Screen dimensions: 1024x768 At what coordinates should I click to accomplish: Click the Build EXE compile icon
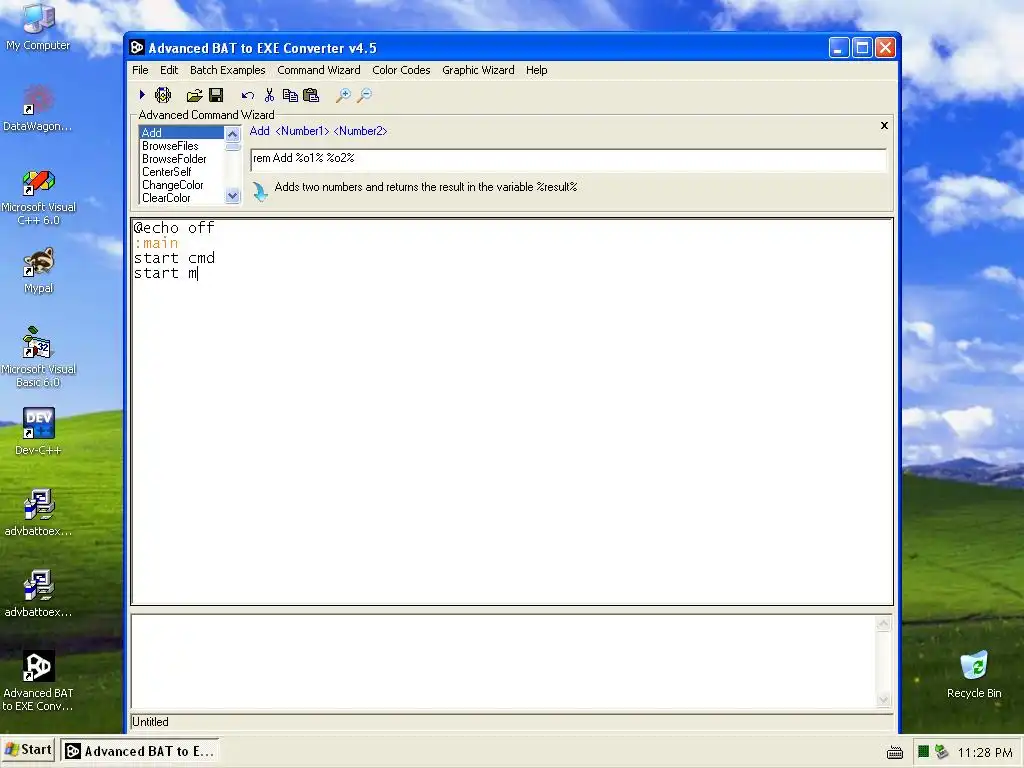tap(163, 95)
